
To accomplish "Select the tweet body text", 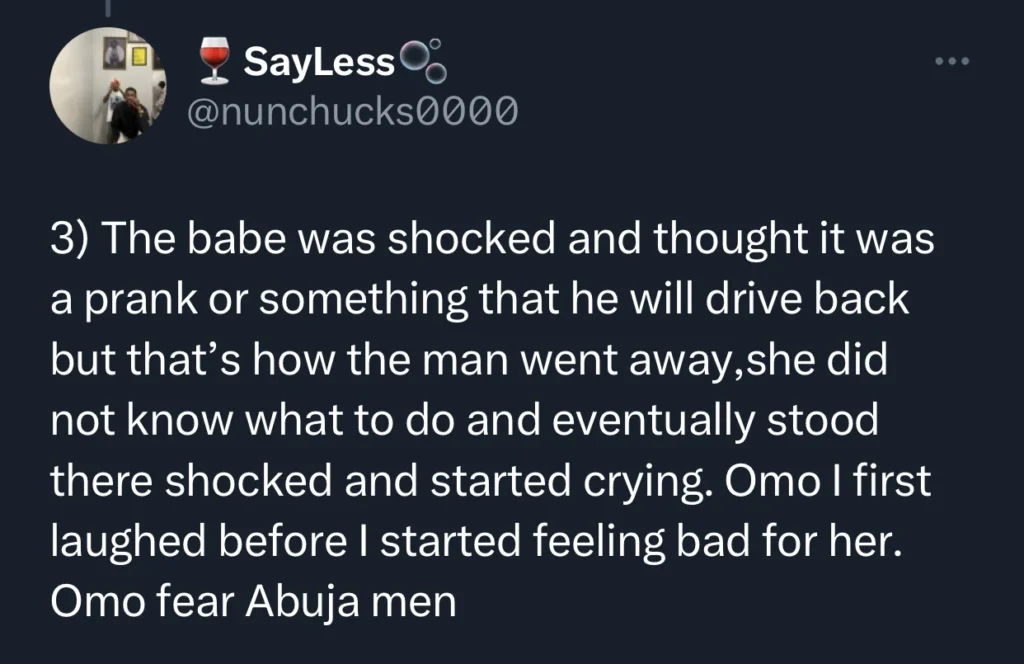I will pyautogui.click(x=490, y=420).
